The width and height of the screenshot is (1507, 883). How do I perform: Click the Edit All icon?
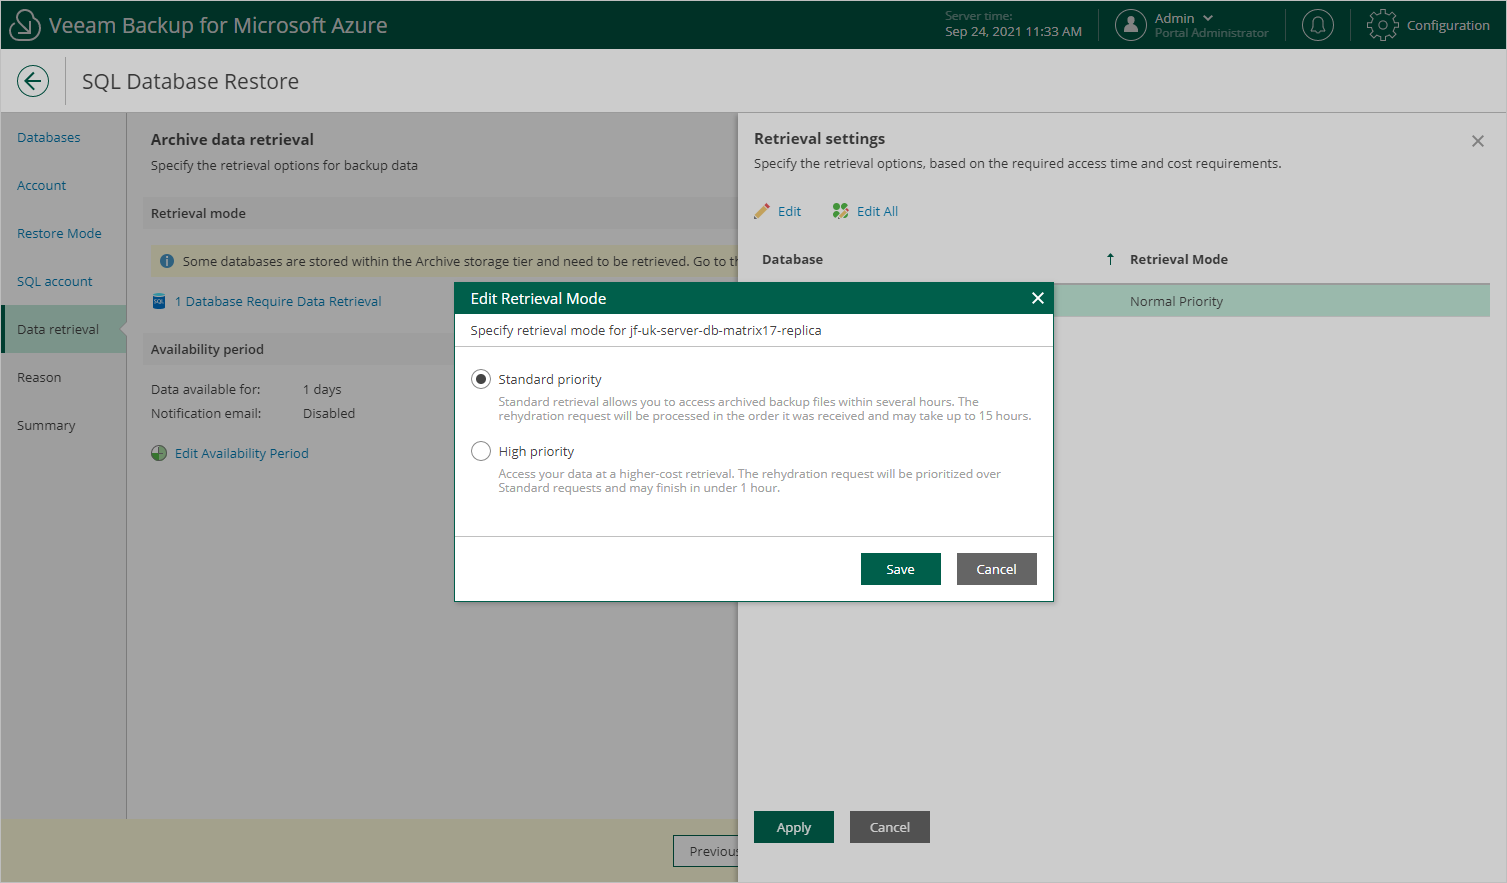(x=841, y=211)
